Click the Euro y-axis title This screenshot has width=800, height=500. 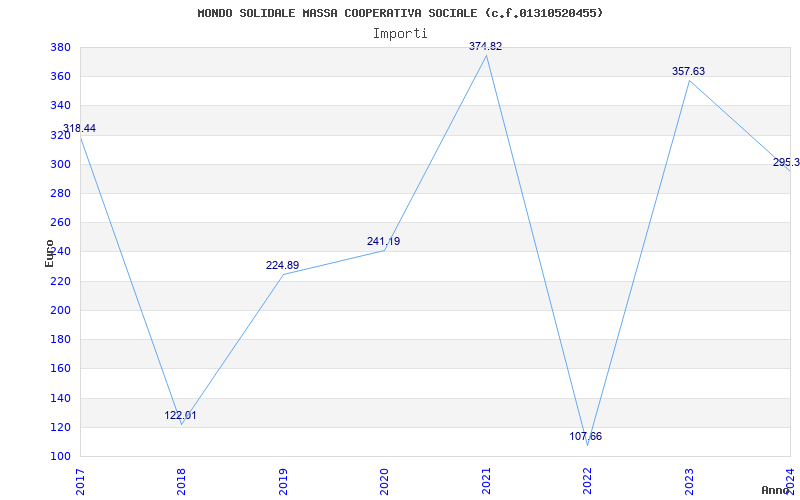49,253
